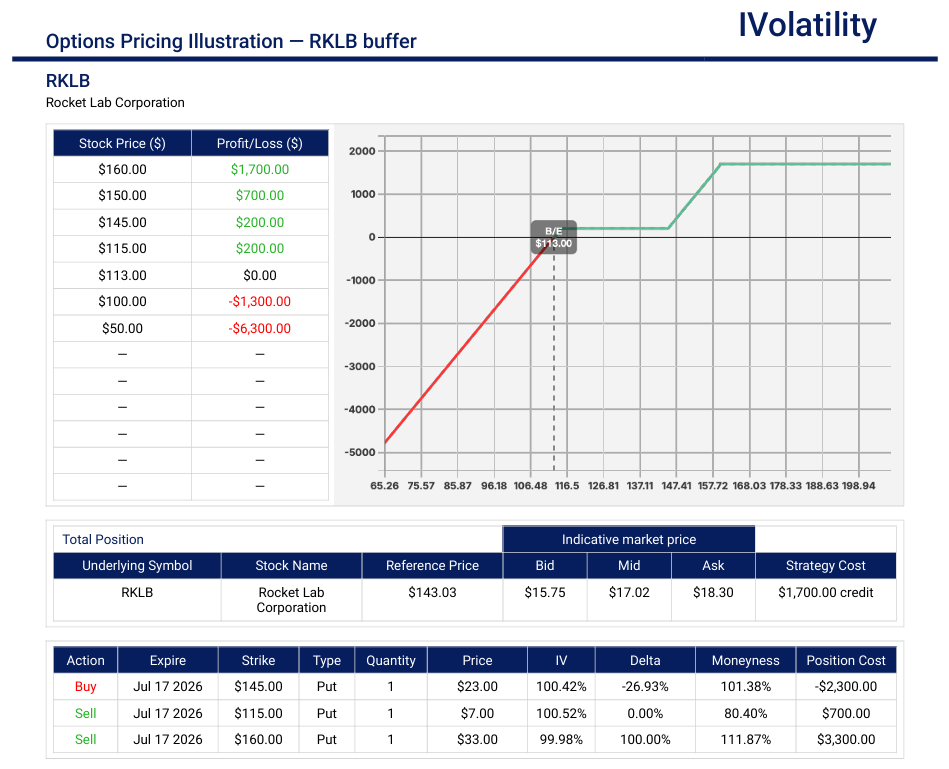Click the Sell action for the $160.00 strike

pyautogui.click(x=85, y=739)
